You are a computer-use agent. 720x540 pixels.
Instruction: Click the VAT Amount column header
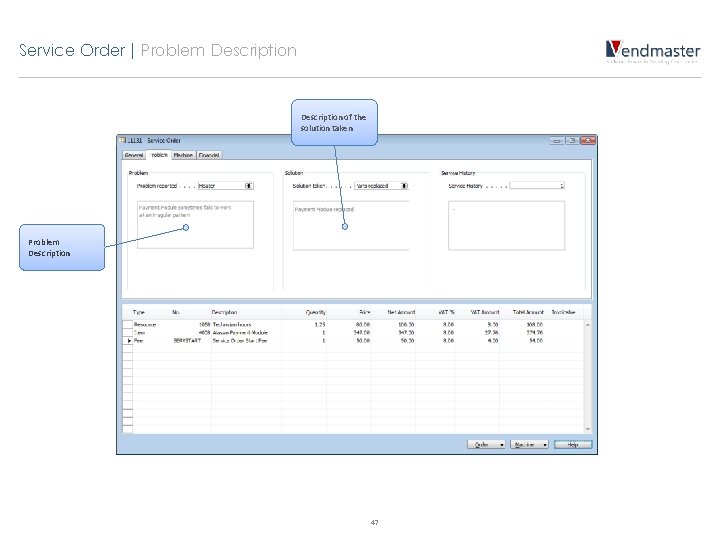[485, 312]
